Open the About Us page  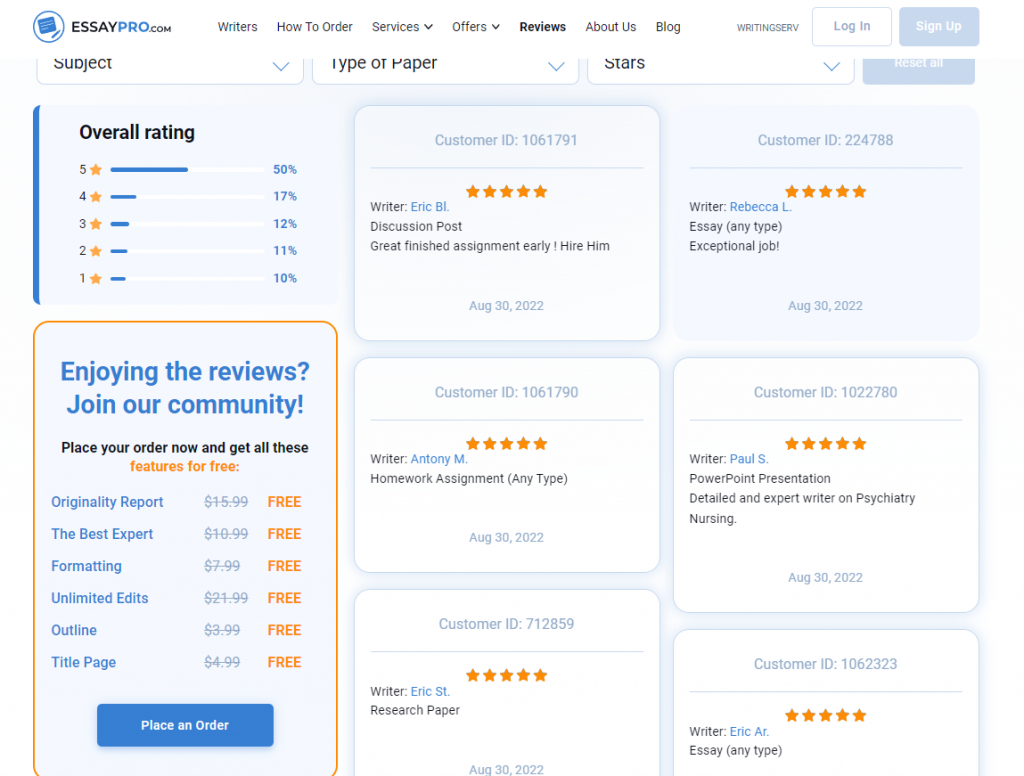tap(611, 27)
